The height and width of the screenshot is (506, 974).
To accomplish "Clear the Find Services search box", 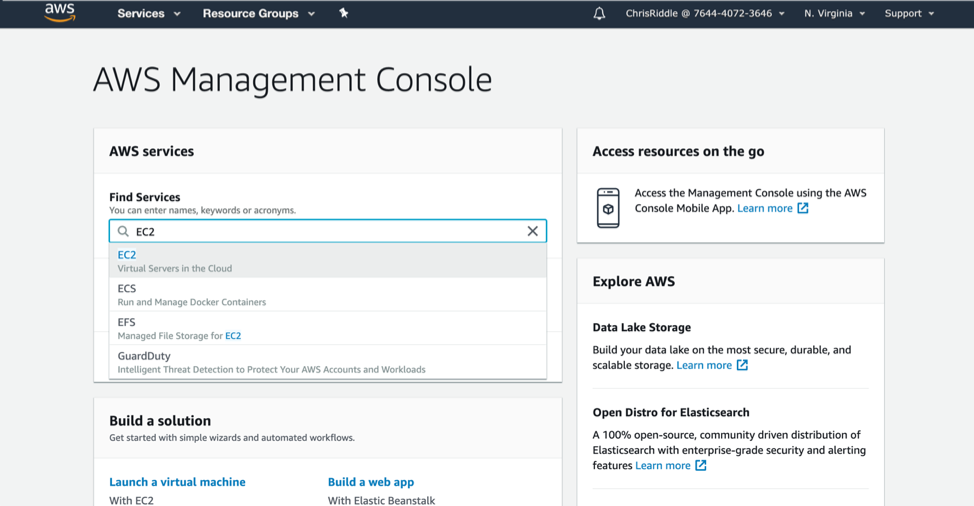I will (x=532, y=231).
